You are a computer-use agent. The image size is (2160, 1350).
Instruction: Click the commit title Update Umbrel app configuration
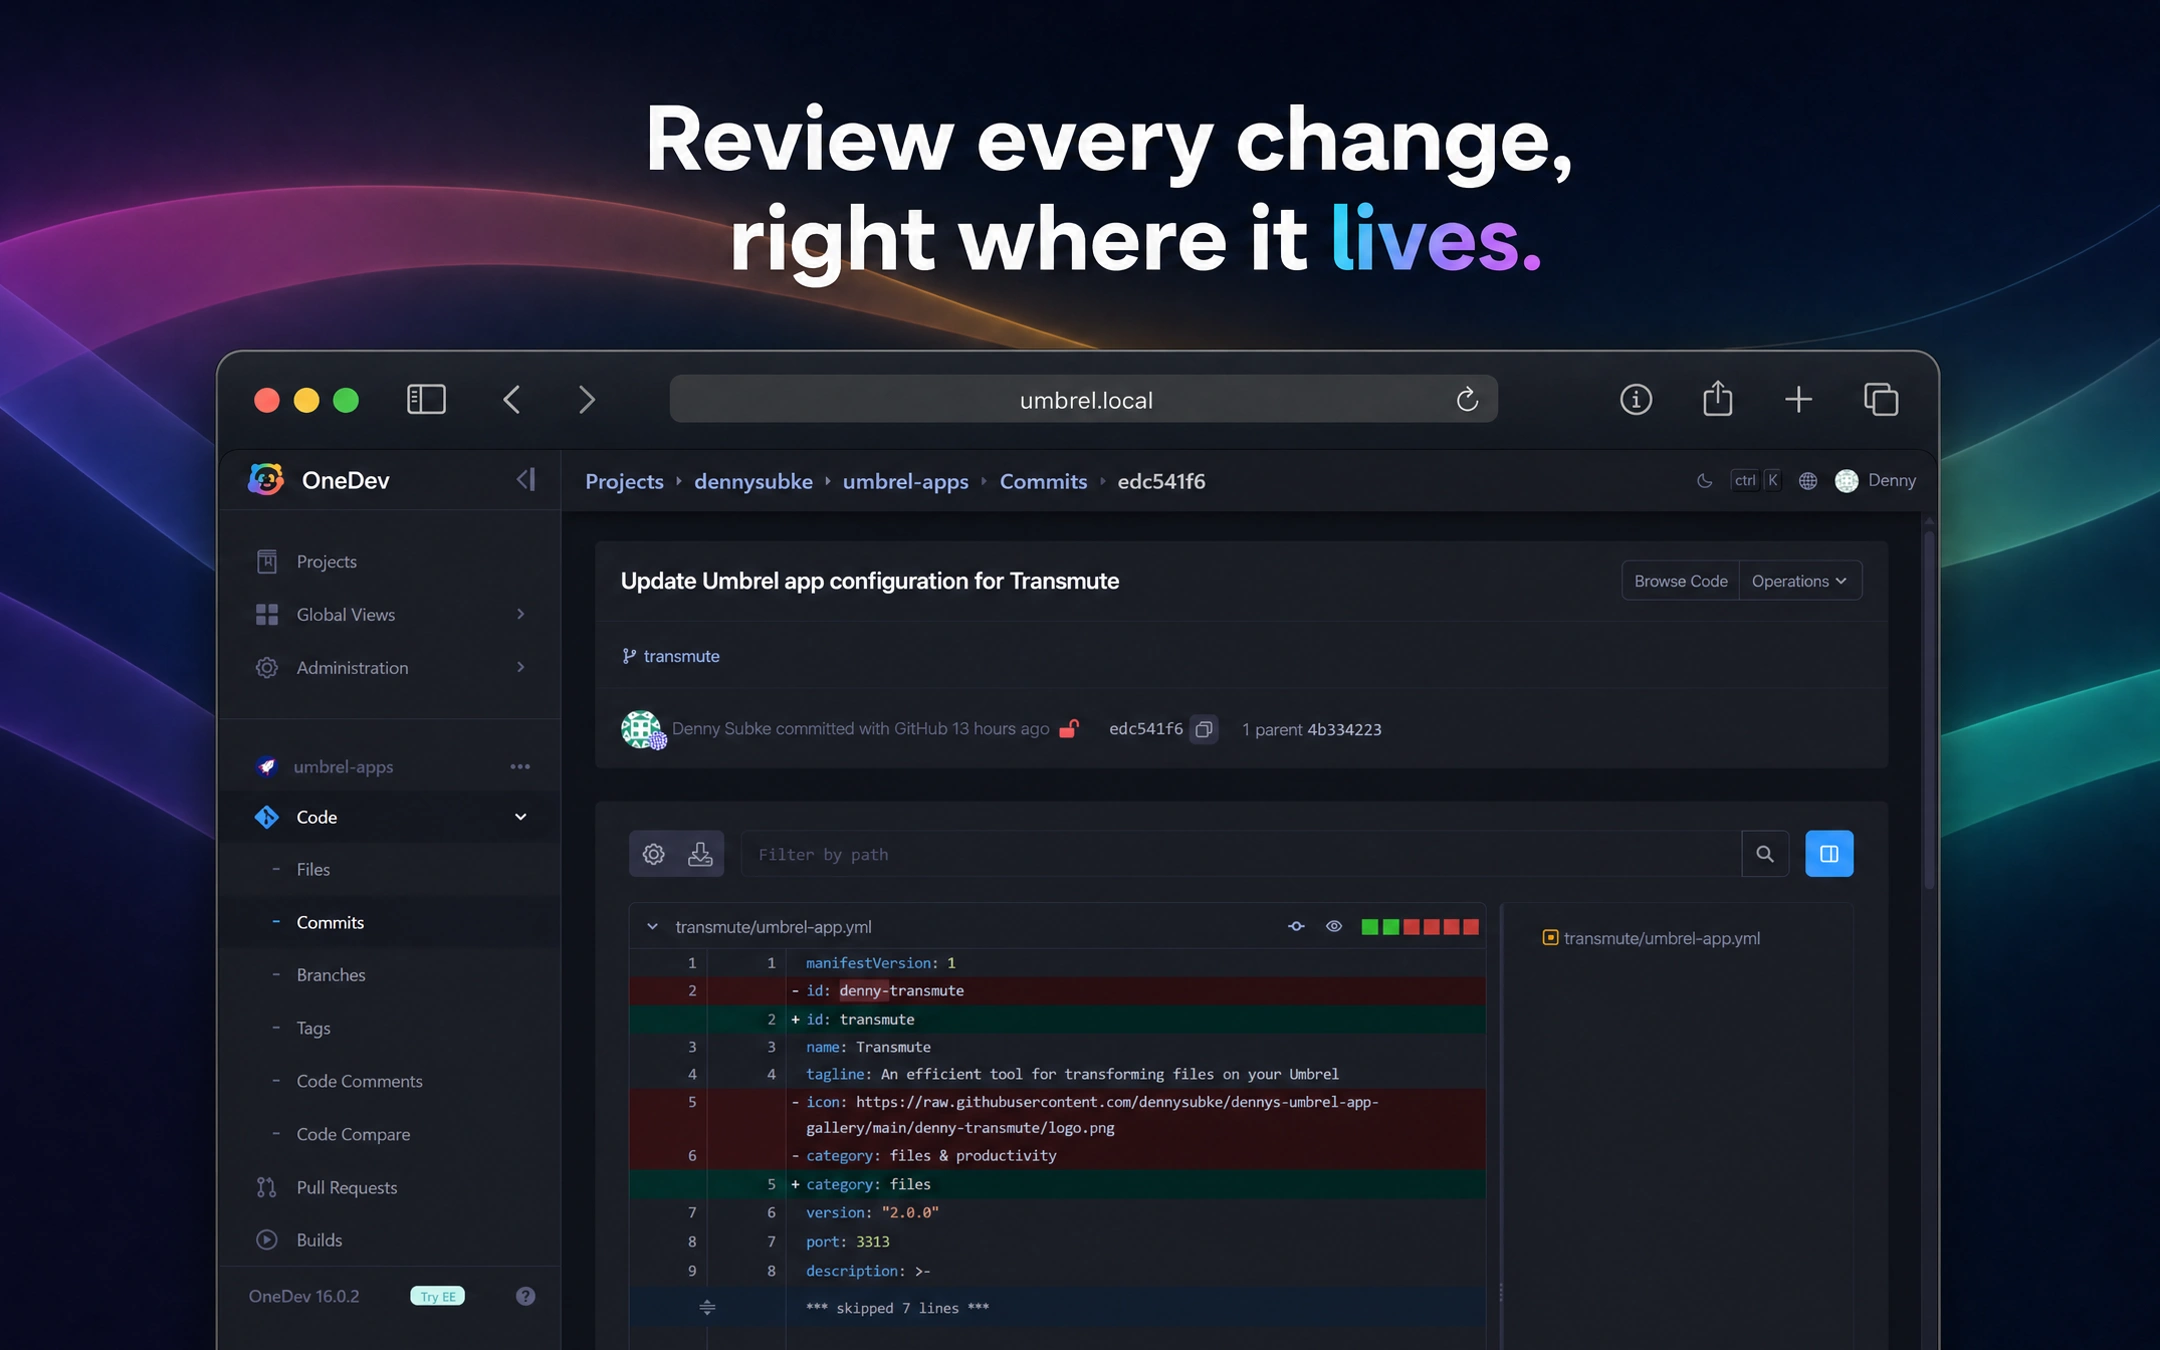[869, 581]
